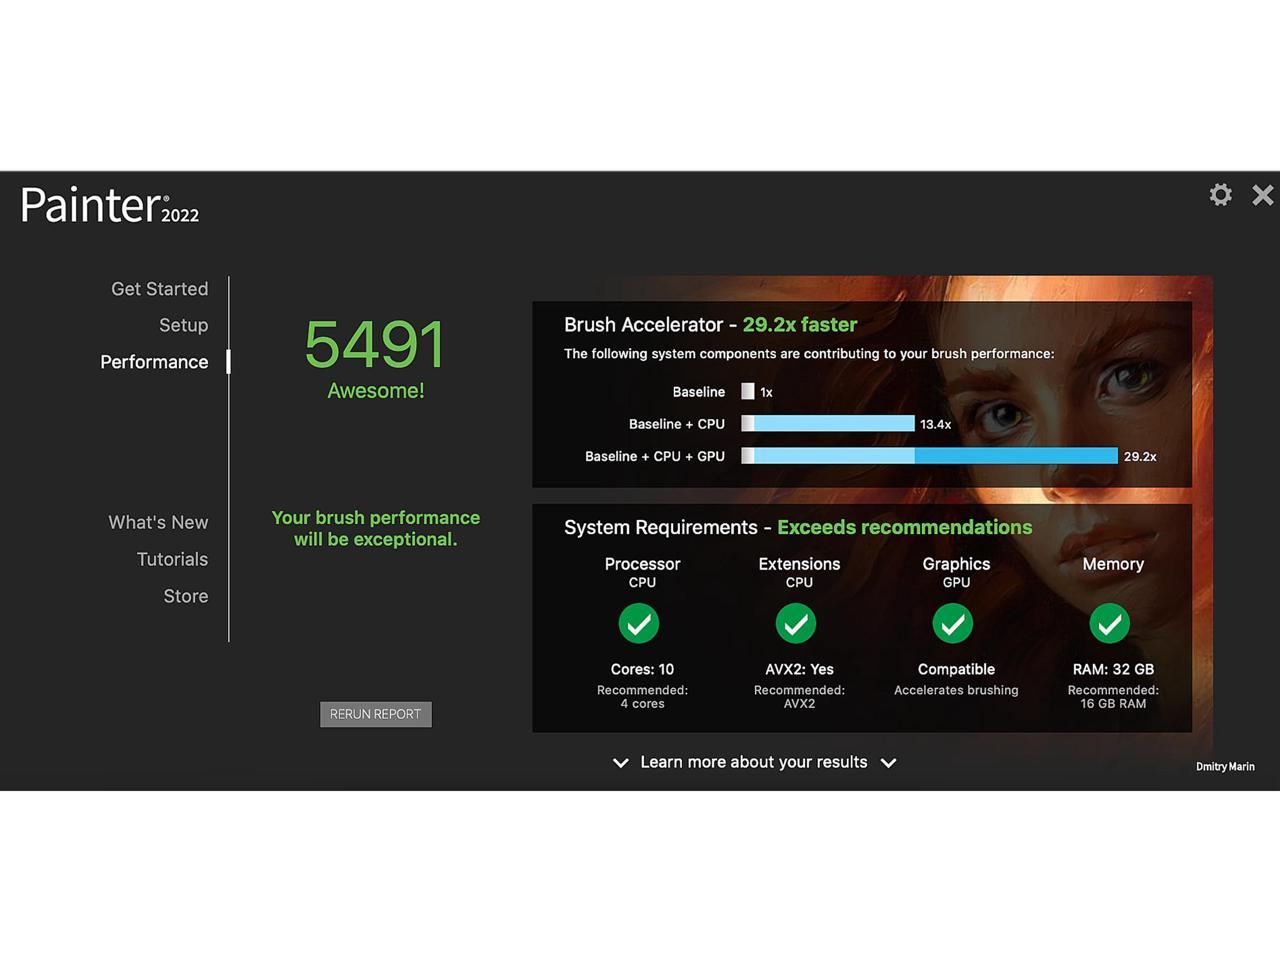Screen dimensions: 1280x960
Task: Click the Extensions AVX2 green checkmark
Action: click(x=796, y=624)
